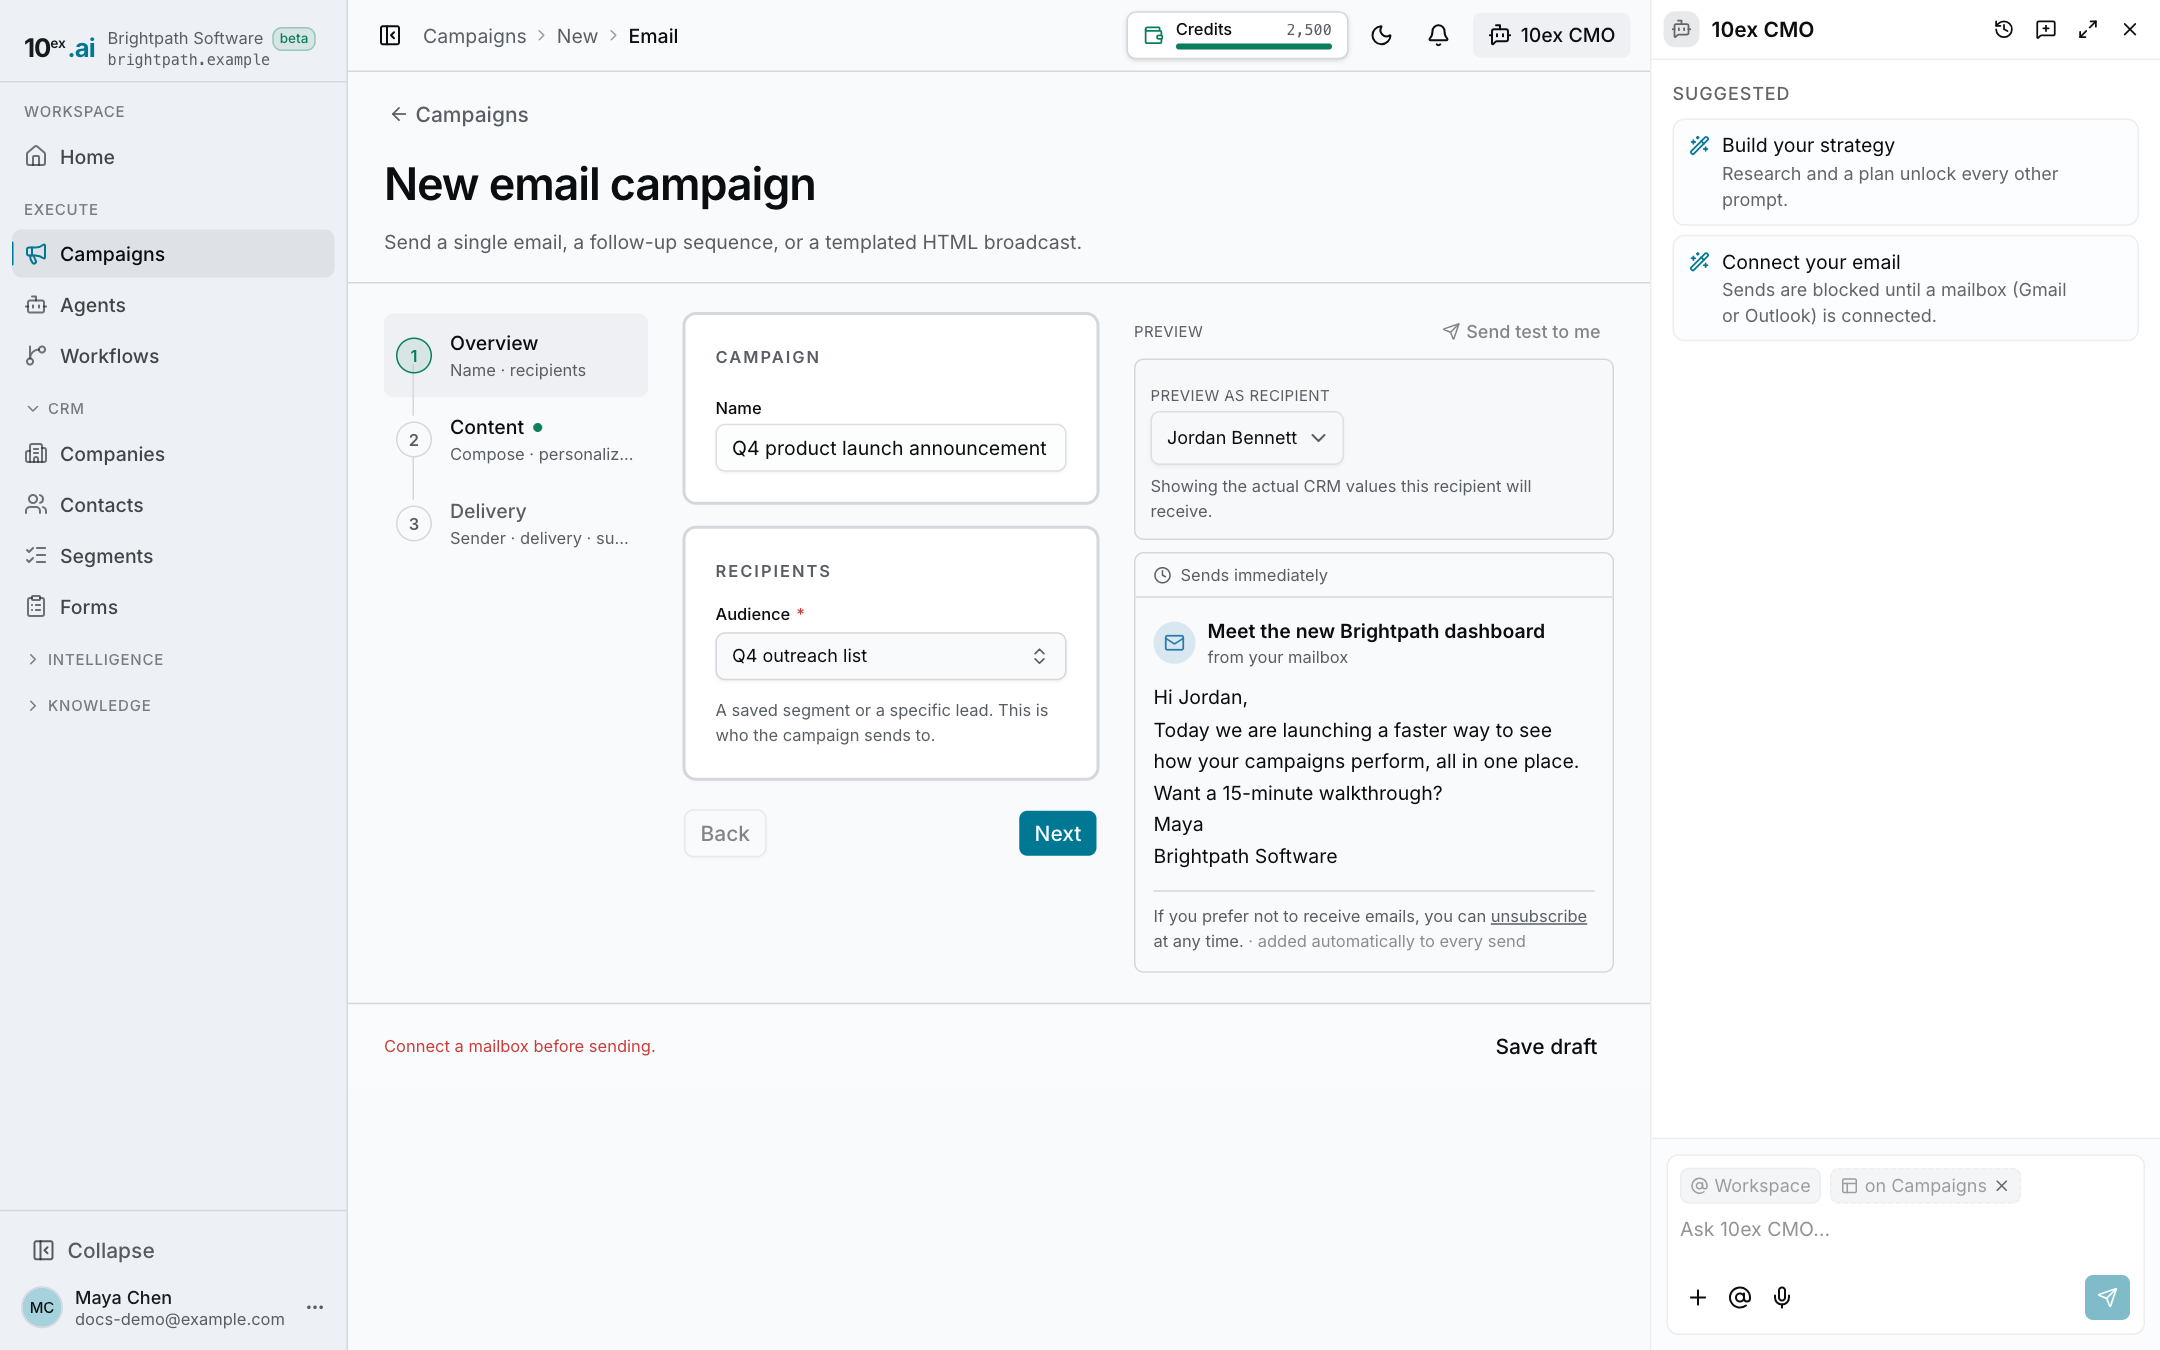The width and height of the screenshot is (2160, 1350).
Task: Open the Audience dropdown 'Q4 outreach list'
Action: tap(890, 656)
